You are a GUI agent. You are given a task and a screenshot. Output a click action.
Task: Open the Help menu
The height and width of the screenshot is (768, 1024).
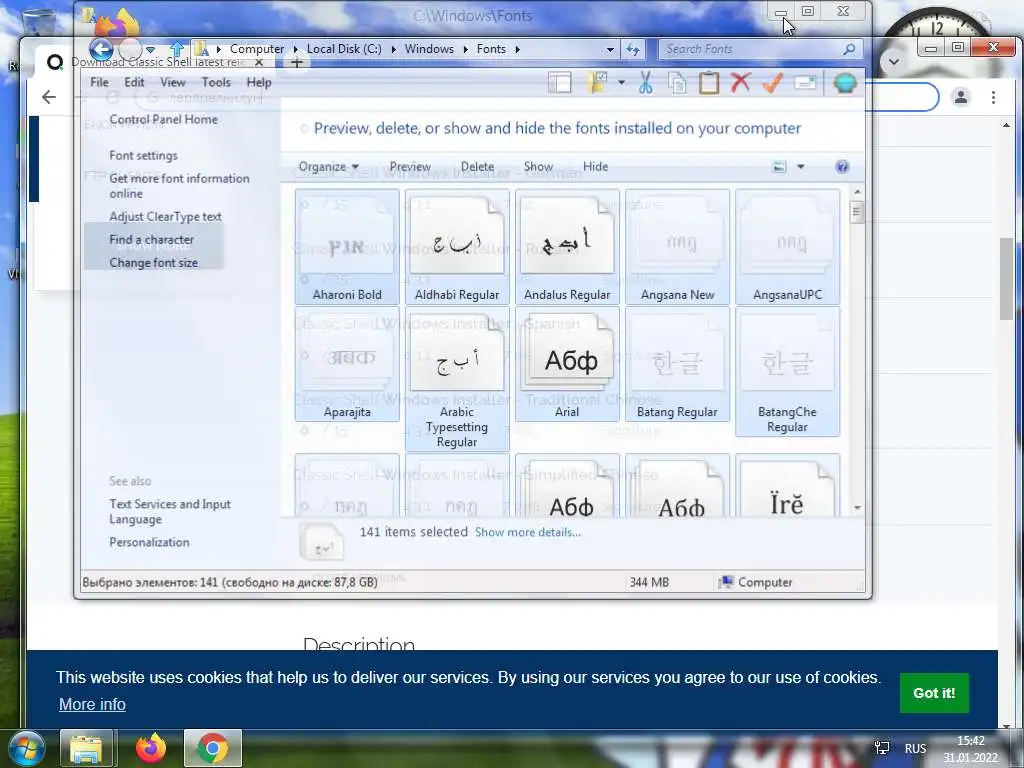(259, 82)
